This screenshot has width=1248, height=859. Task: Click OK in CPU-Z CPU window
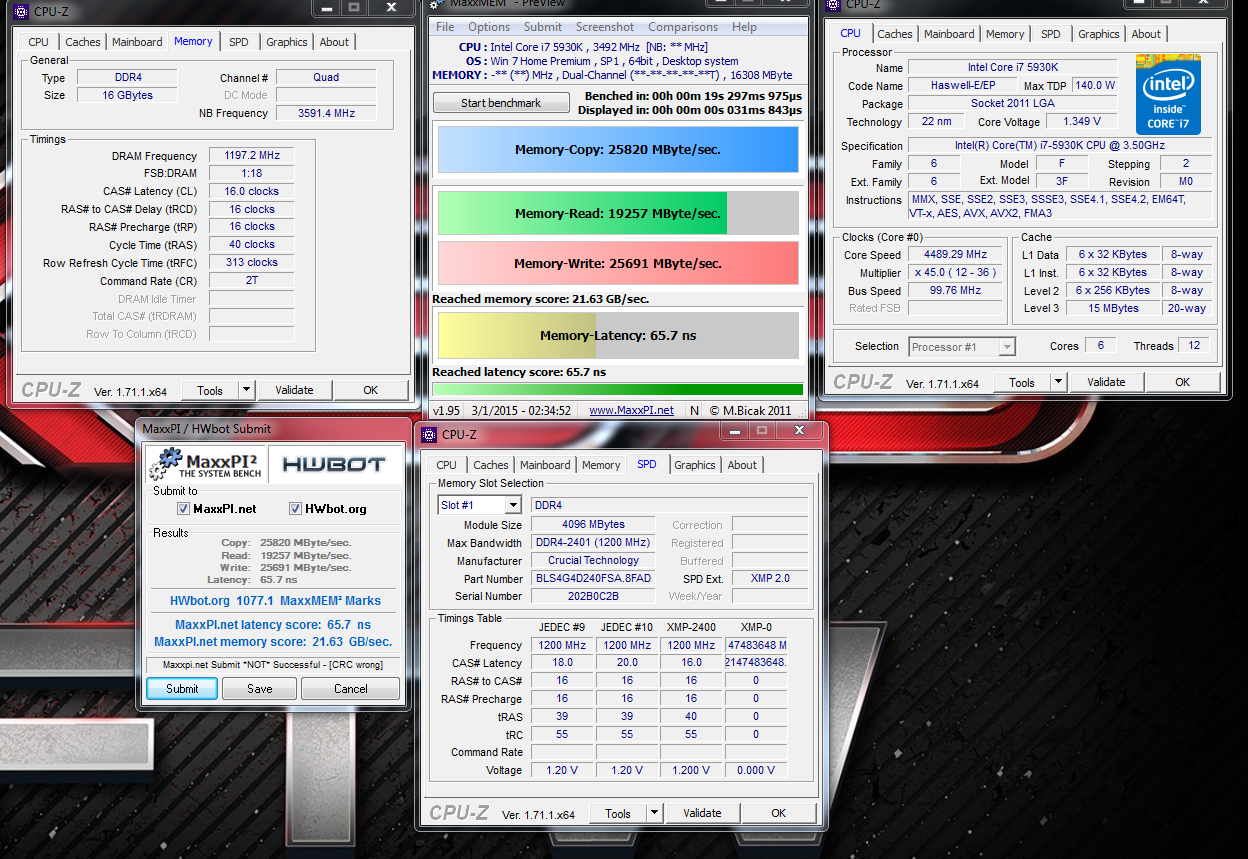1183,383
